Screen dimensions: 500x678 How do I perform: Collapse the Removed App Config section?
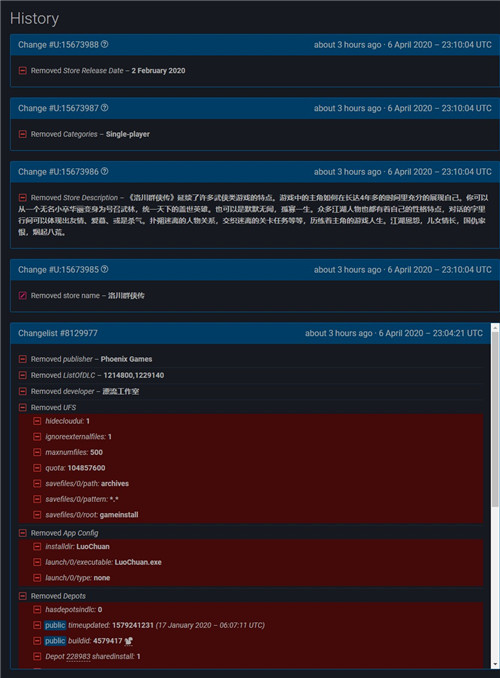point(22,533)
